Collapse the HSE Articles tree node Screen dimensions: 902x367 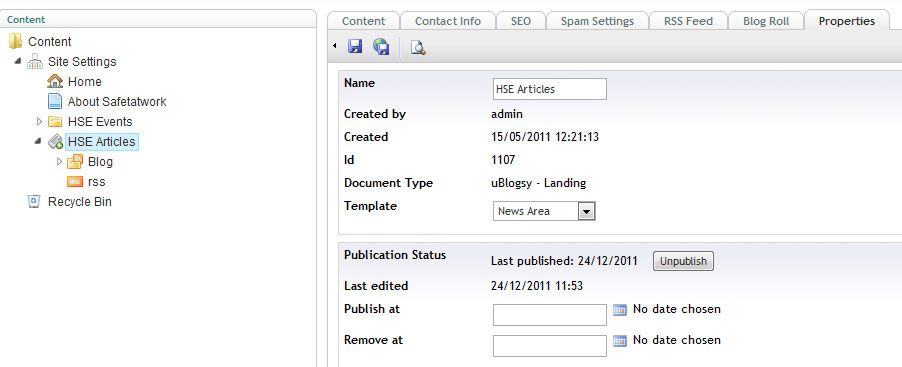tap(38, 141)
